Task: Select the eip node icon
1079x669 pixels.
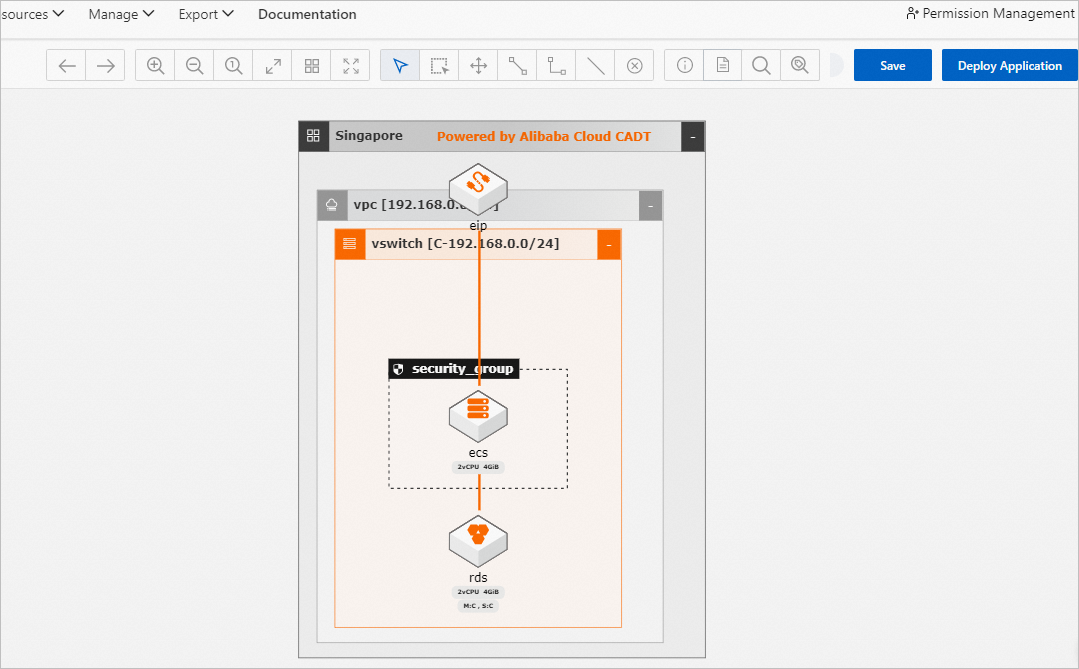Action: [478, 189]
